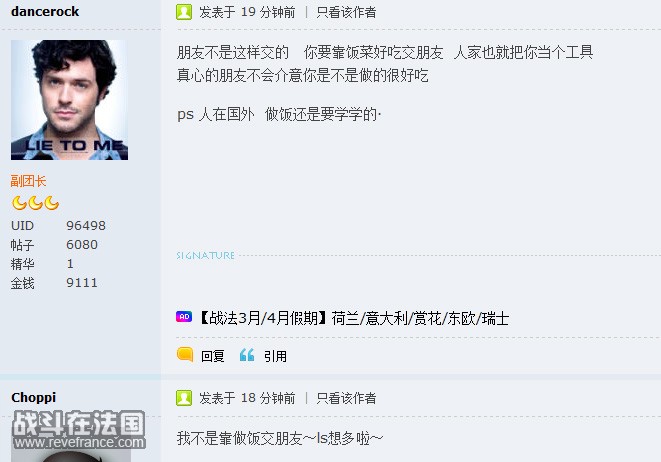Click 引用 to quote dancerock's post
This screenshot has width=661, height=462.
pos(275,356)
